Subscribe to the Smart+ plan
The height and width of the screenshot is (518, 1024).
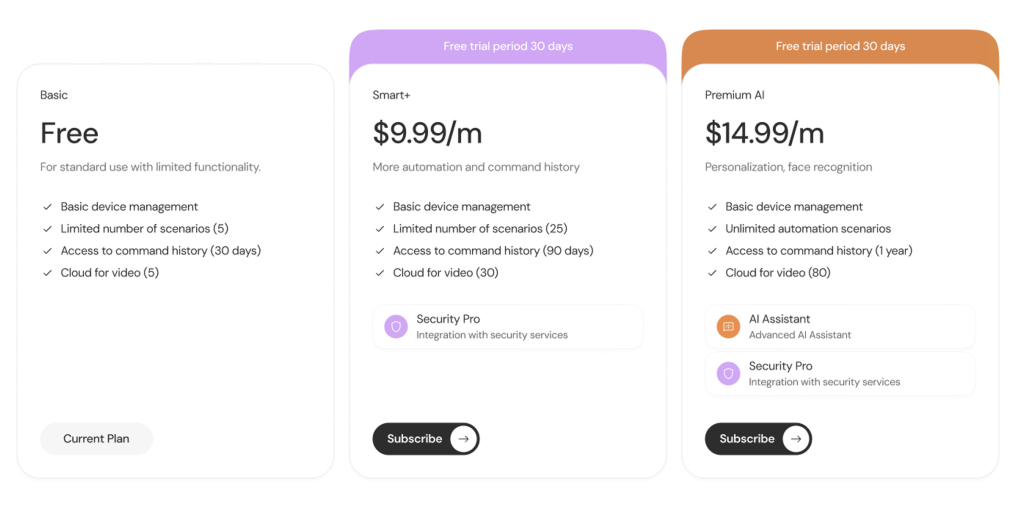pos(426,439)
